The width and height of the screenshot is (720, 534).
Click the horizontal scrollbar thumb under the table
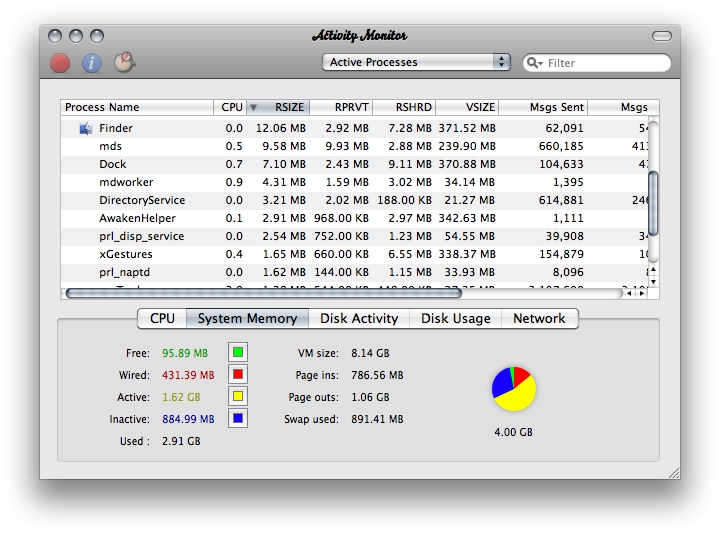pyautogui.click(x=264, y=293)
